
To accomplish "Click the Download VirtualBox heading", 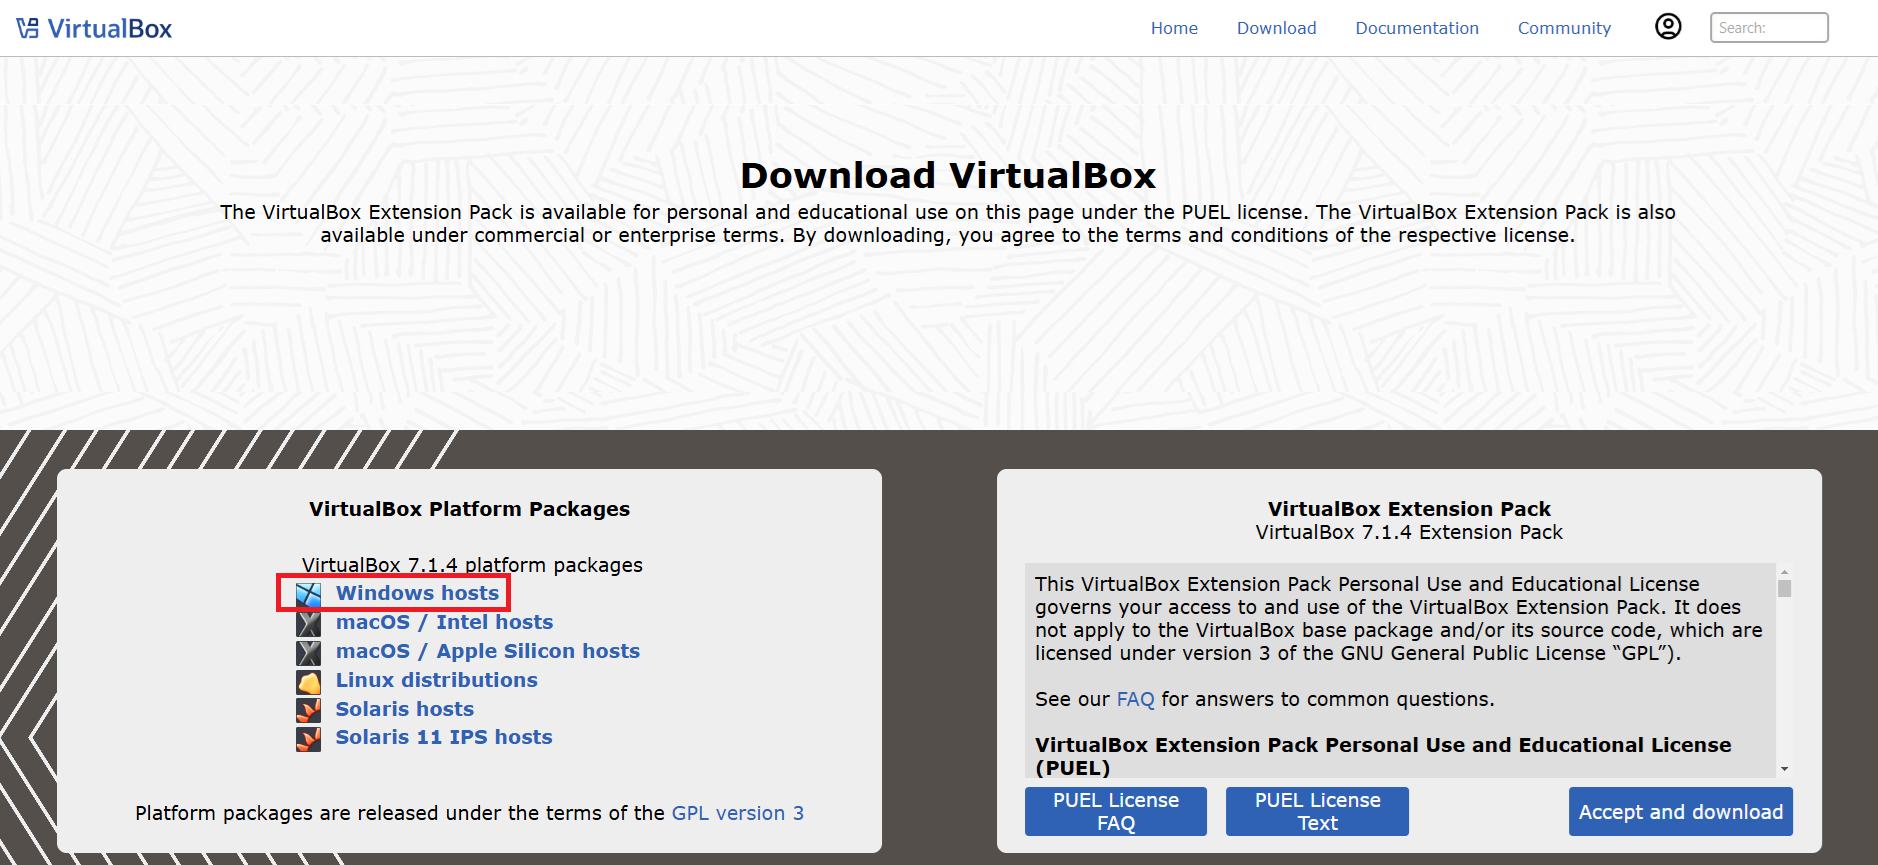I will pos(948,175).
